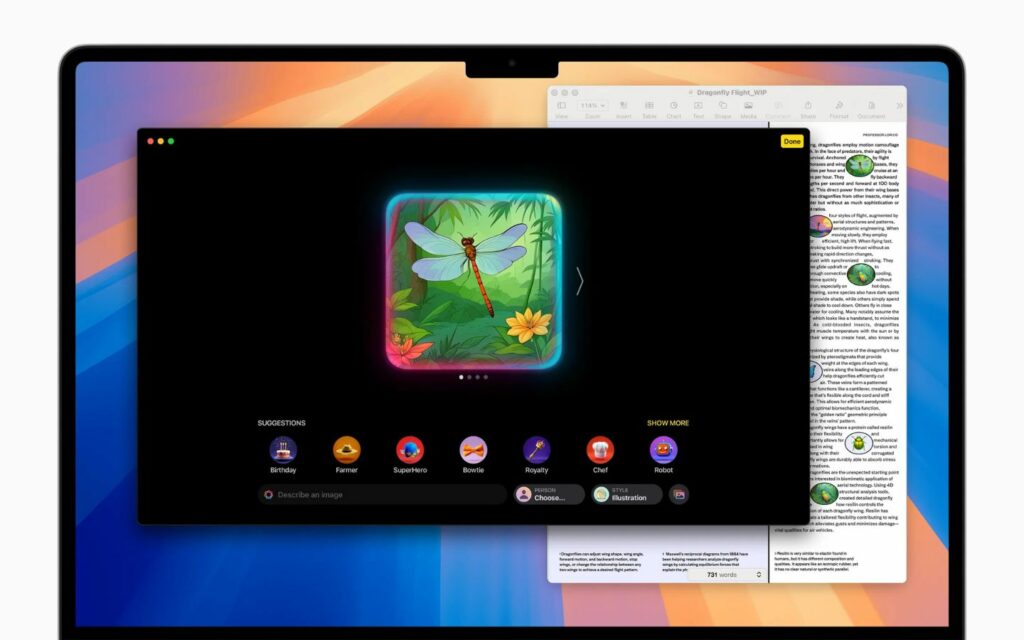1024x640 pixels.
Task: Click Insert in the Pages toolbar
Action: [623, 106]
